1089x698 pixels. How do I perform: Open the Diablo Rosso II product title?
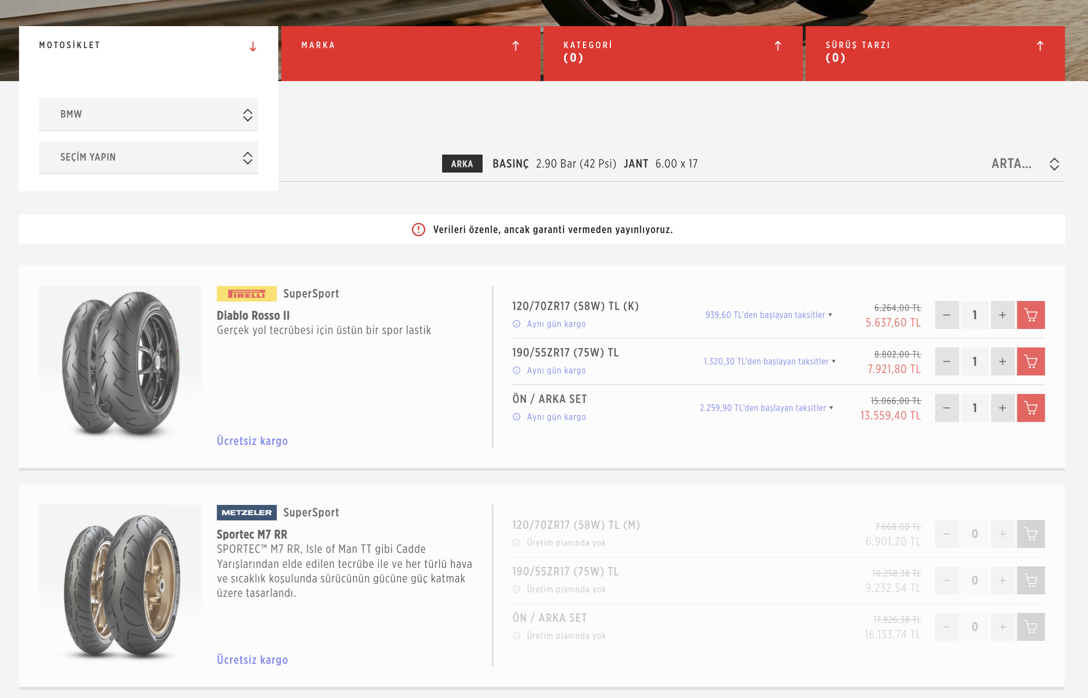[253, 315]
